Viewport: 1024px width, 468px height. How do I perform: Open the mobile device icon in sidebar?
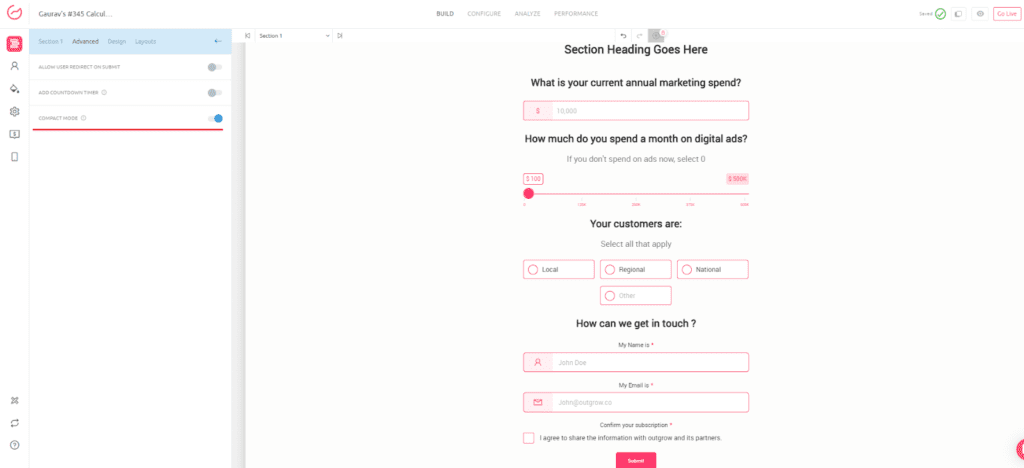click(x=15, y=156)
